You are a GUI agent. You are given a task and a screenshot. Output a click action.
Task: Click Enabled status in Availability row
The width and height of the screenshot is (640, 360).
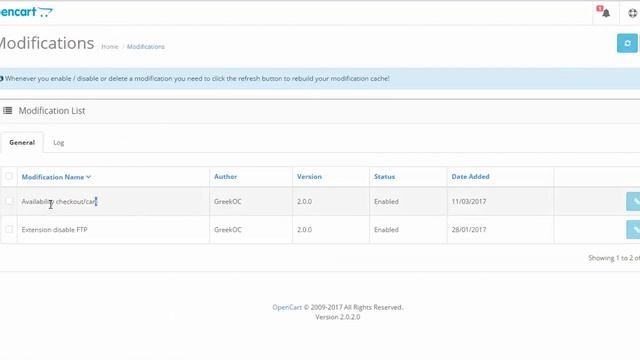386,201
